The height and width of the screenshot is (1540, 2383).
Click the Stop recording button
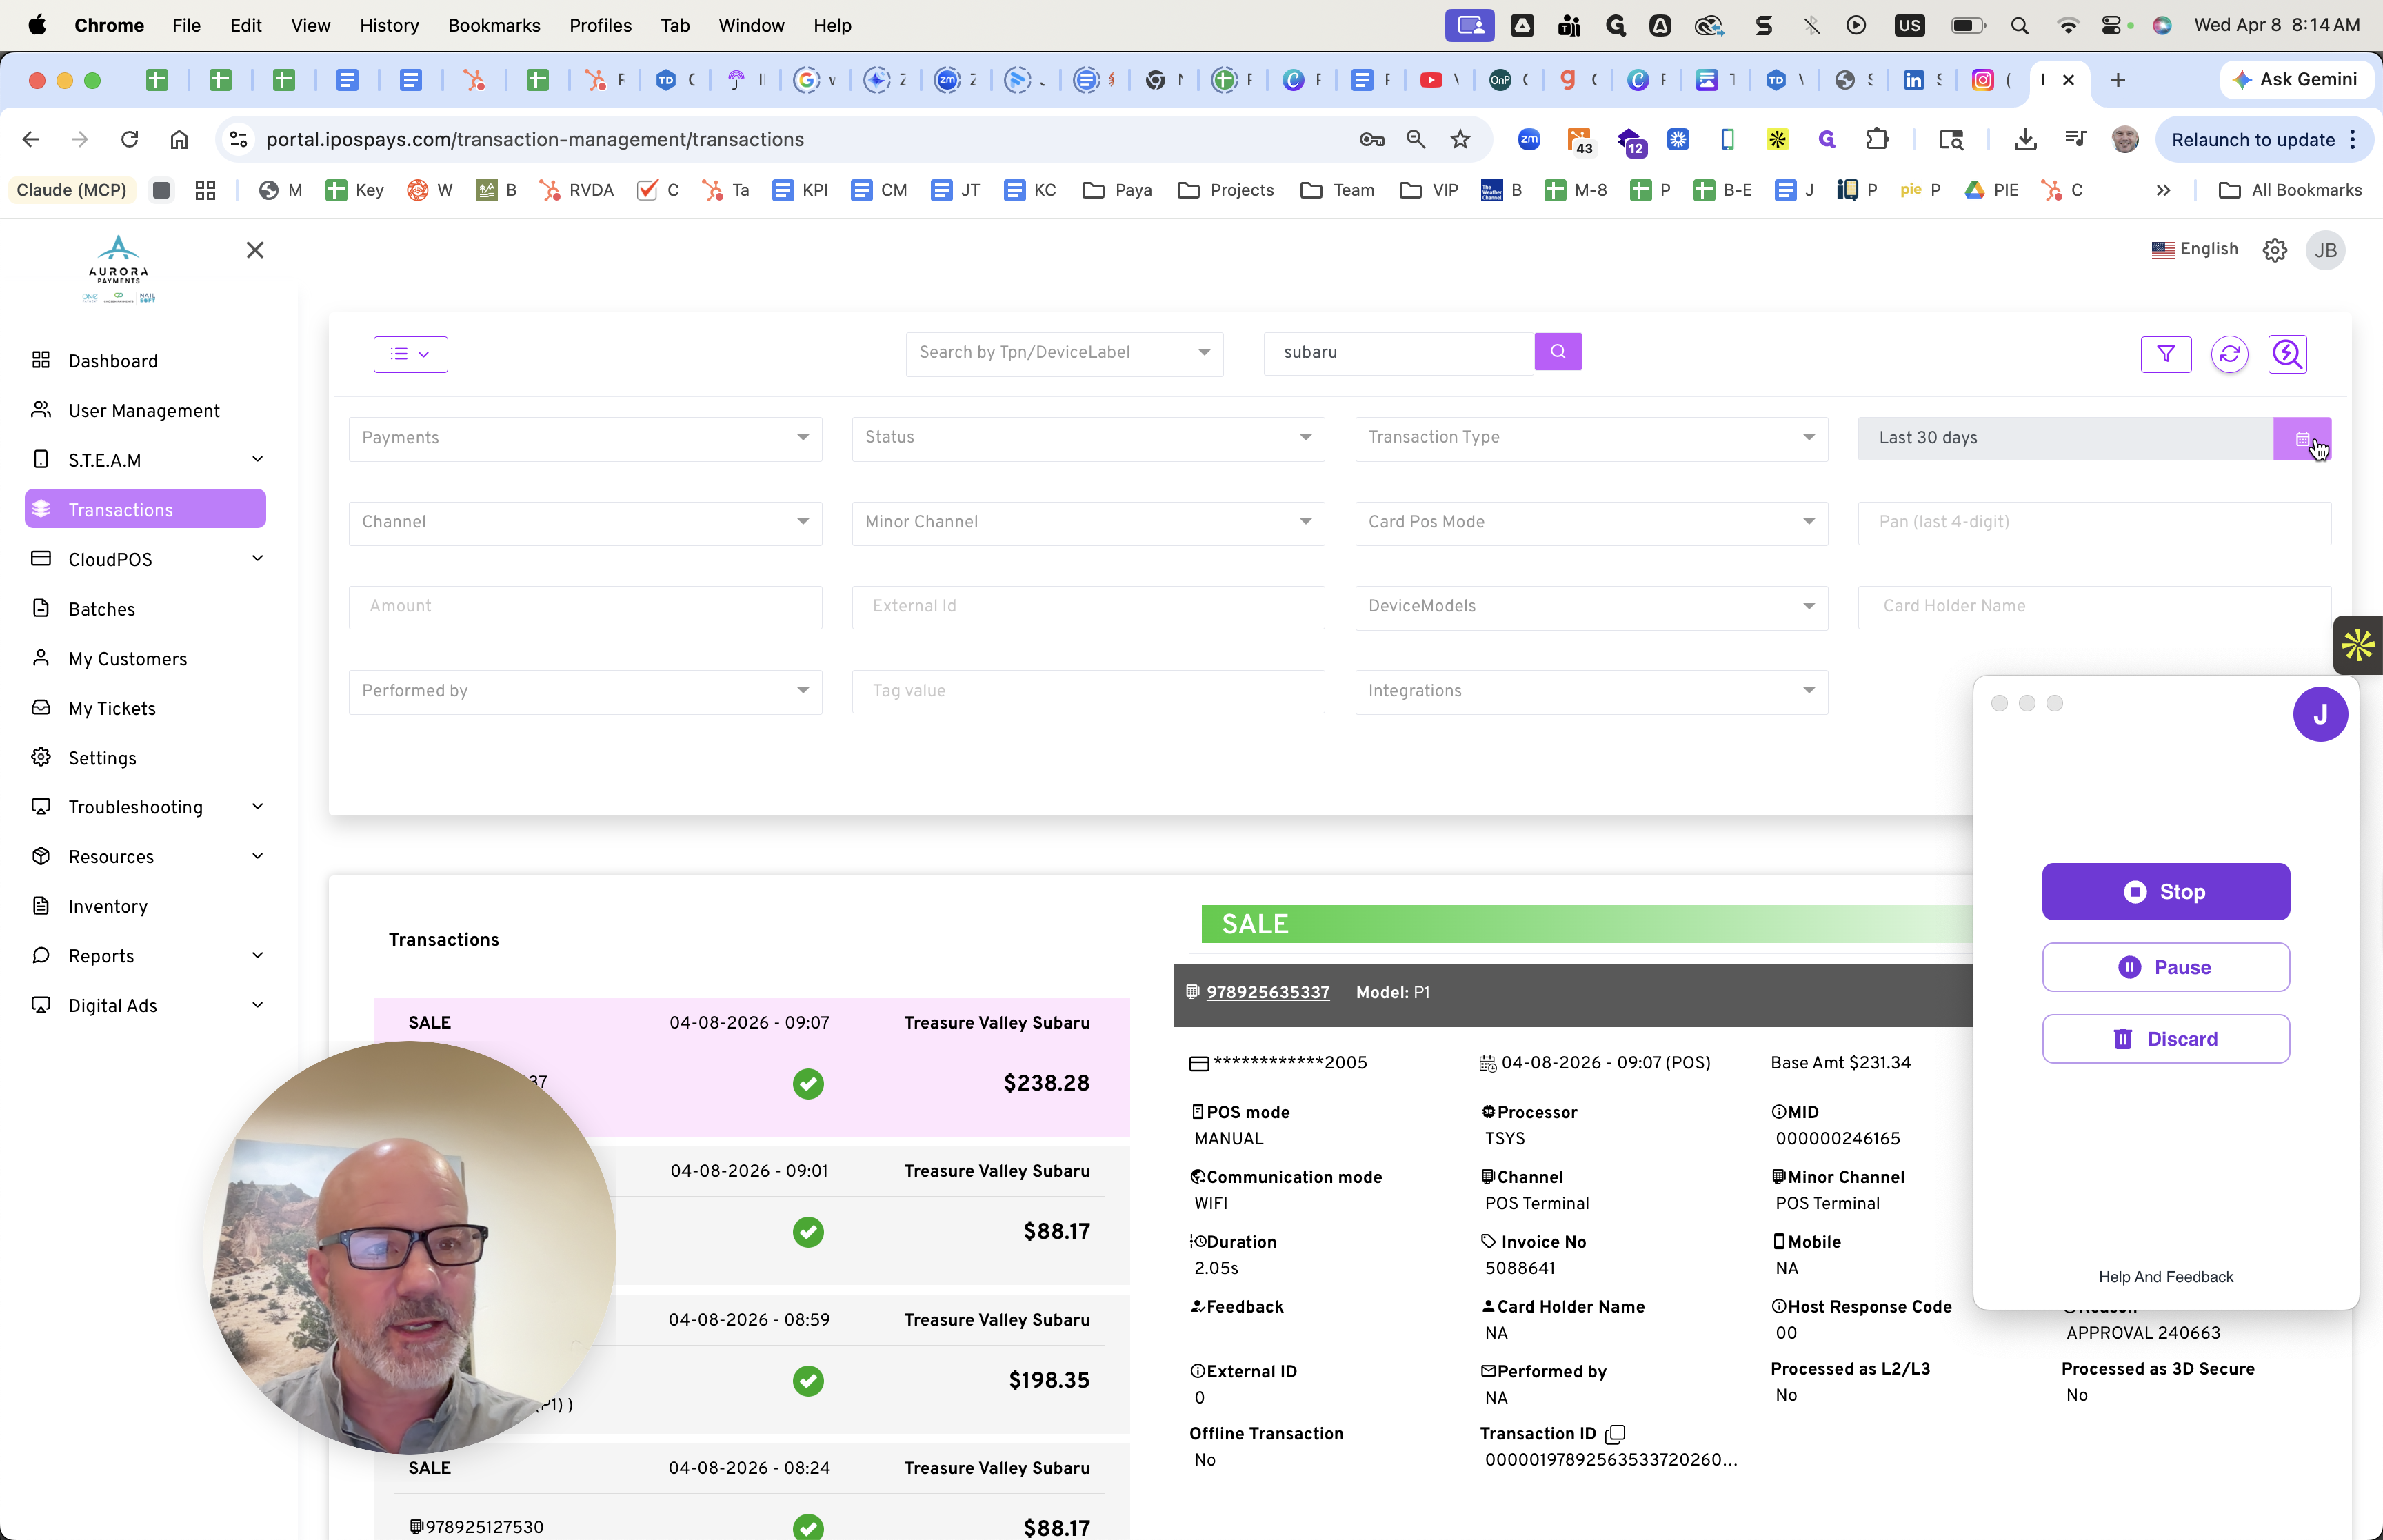(x=2165, y=891)
